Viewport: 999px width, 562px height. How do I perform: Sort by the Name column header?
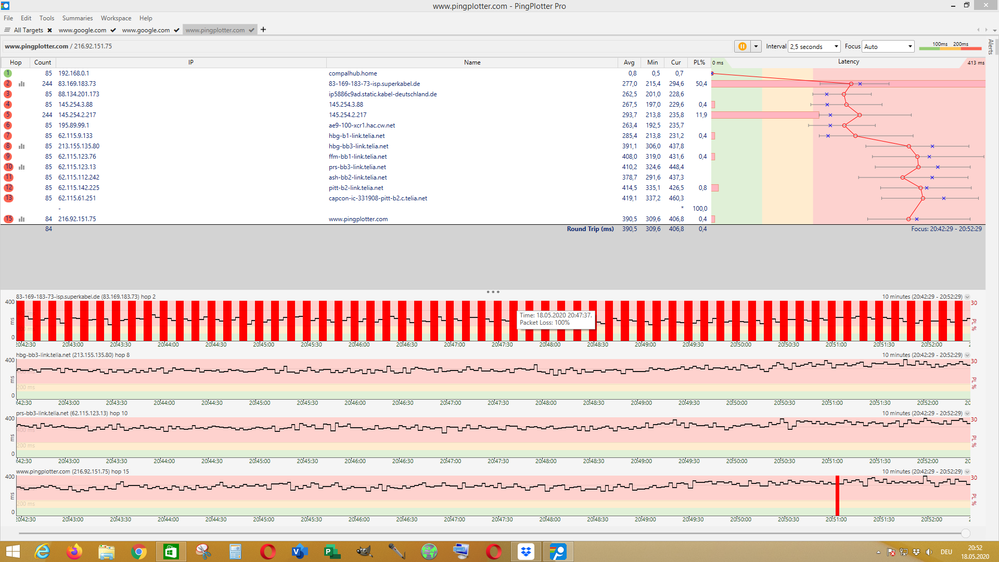click(x=472, y=62)
